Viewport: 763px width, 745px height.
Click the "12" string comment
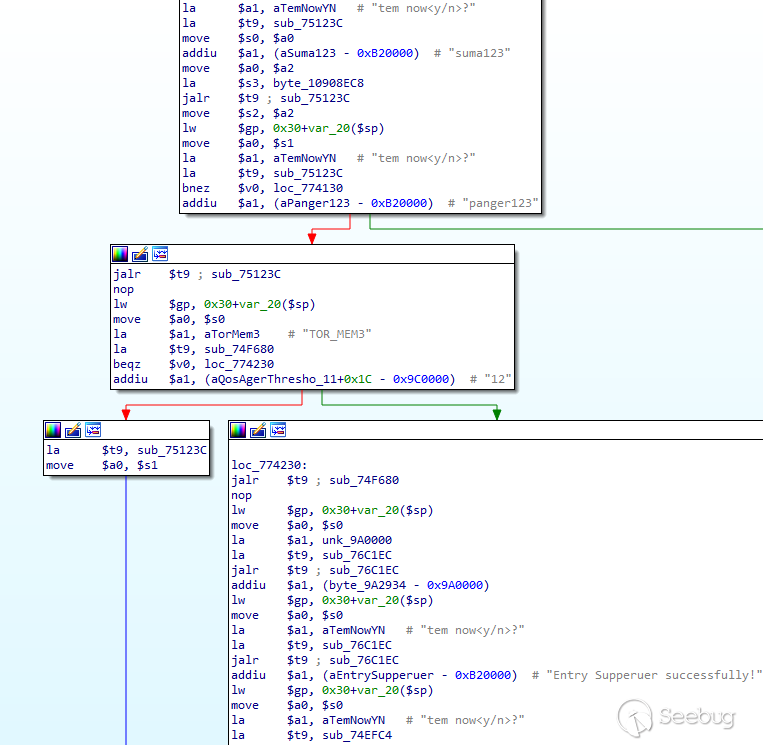pos(497,380)
